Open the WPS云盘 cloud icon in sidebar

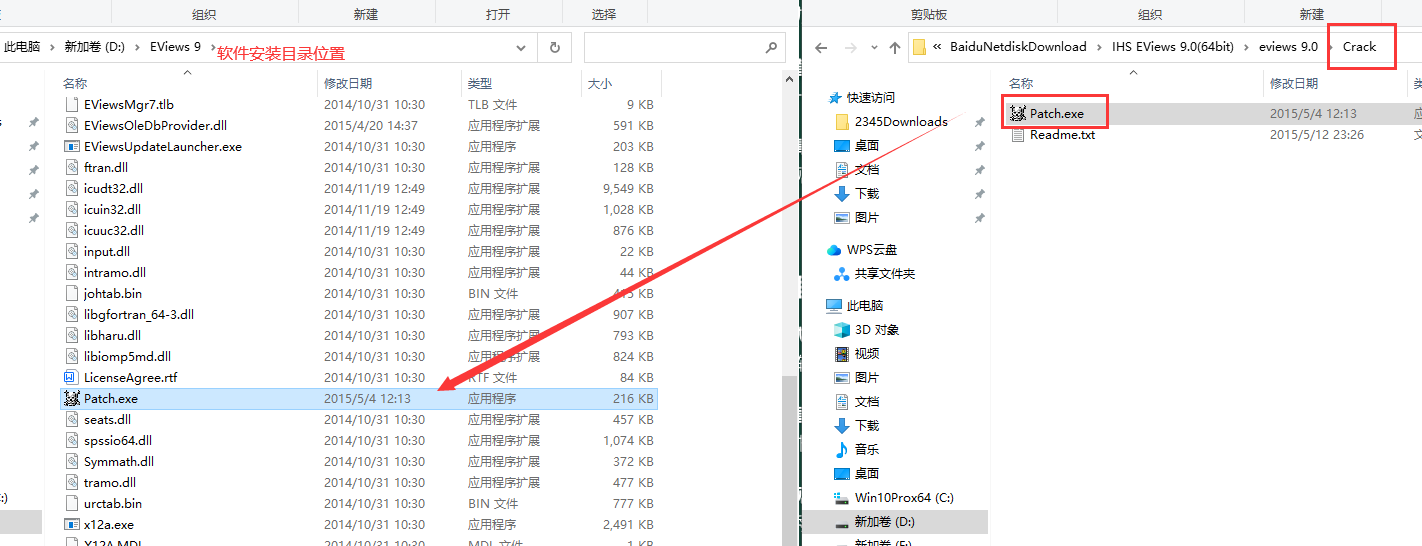(x=834, y=250)
